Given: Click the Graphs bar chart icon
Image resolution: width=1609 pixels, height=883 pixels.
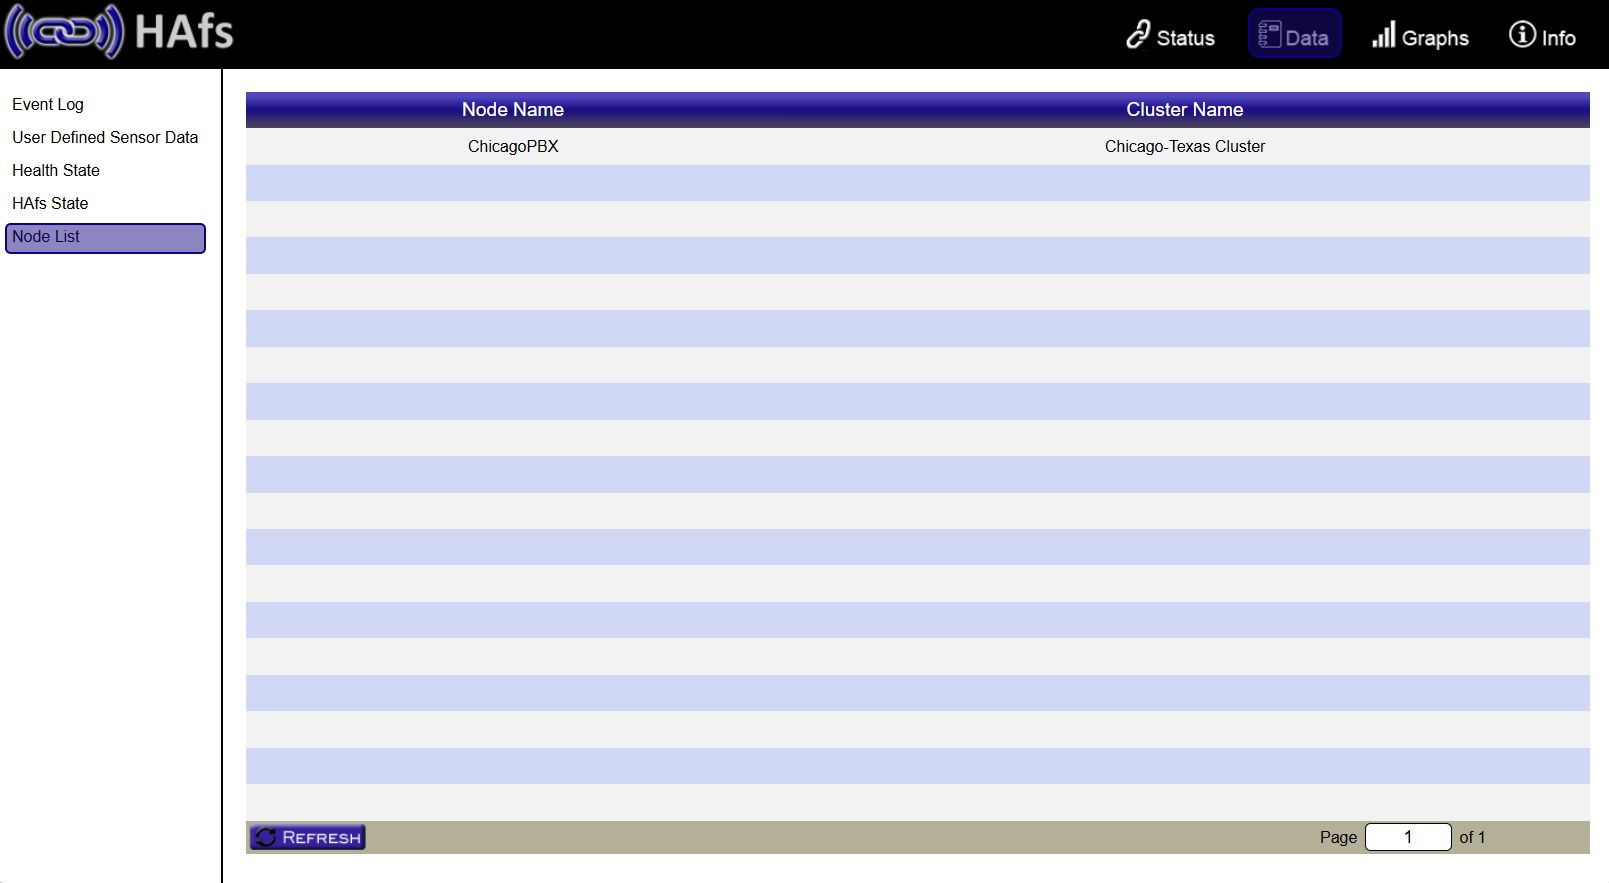Looking at the screenshot, I should [1383, 35].
